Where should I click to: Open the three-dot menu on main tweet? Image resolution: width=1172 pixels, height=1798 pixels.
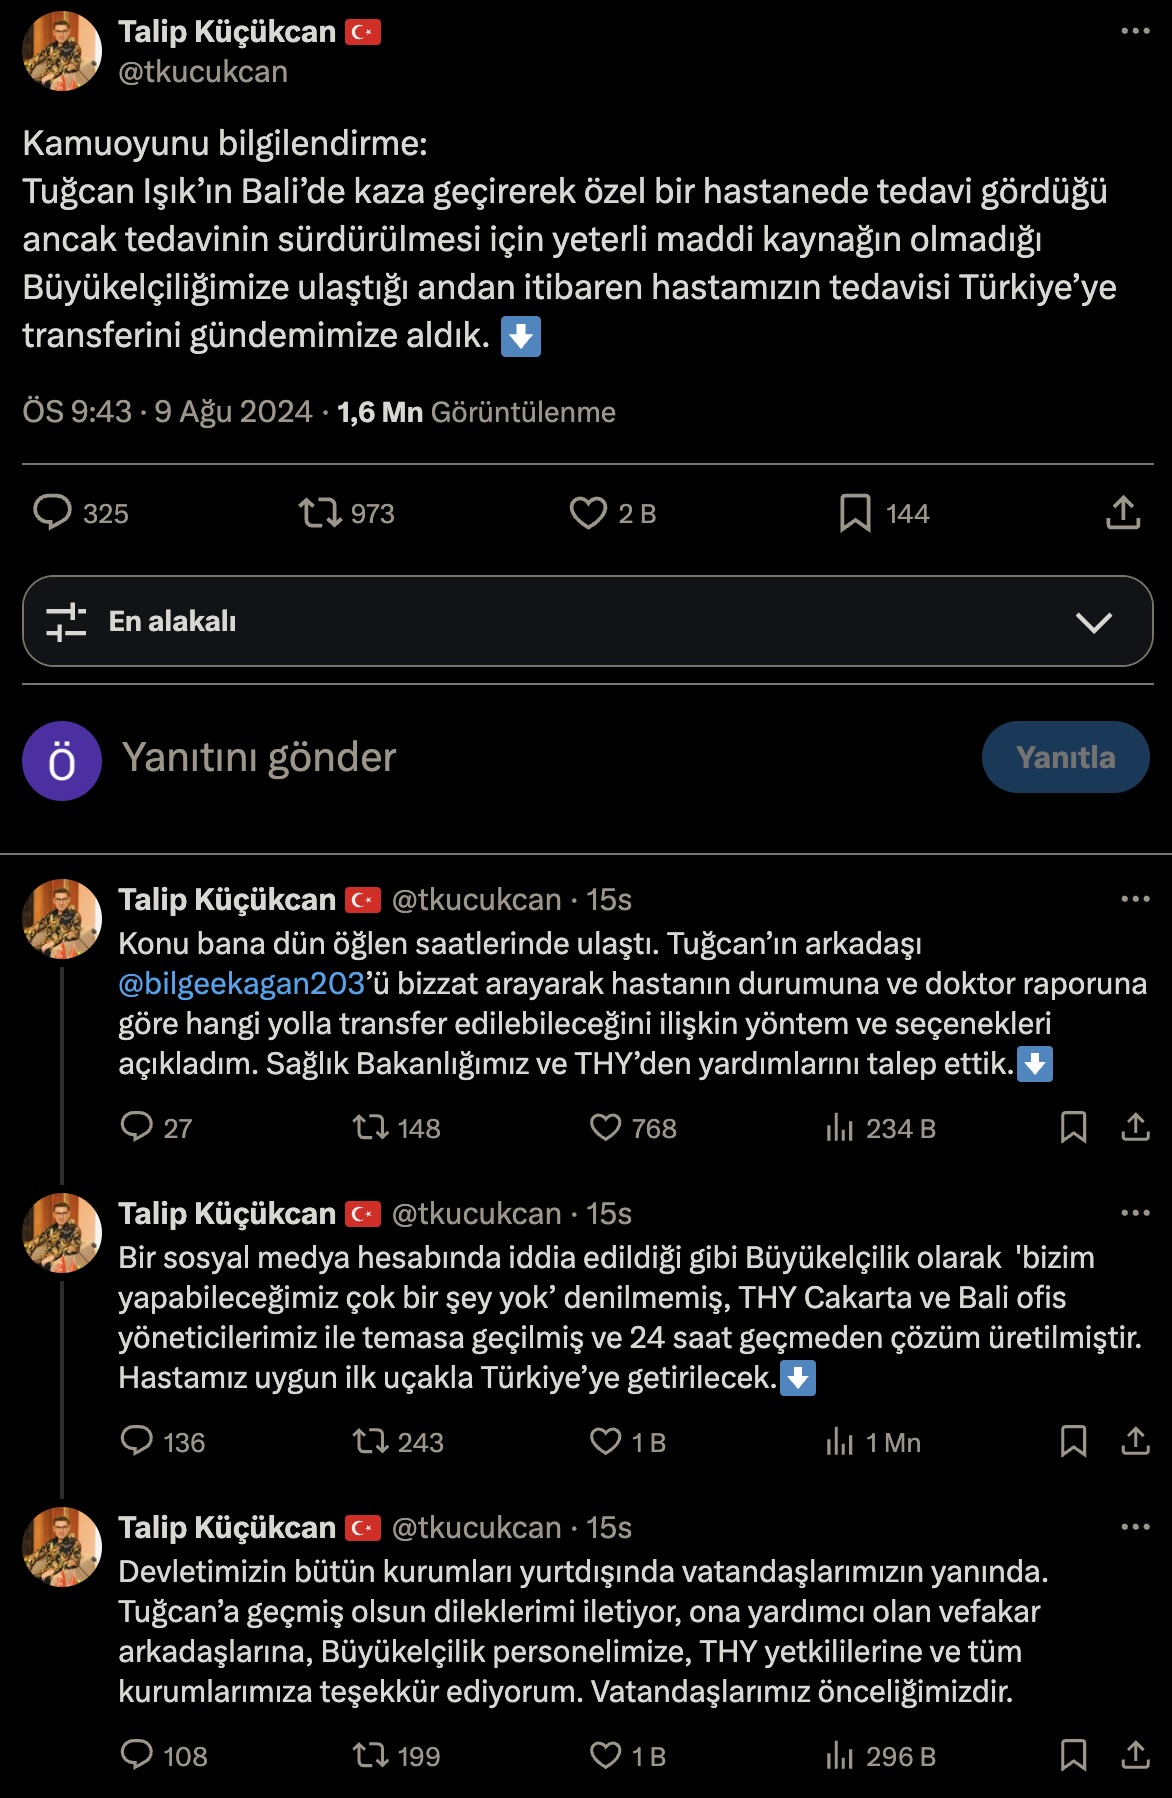(x=1135, y=31)
